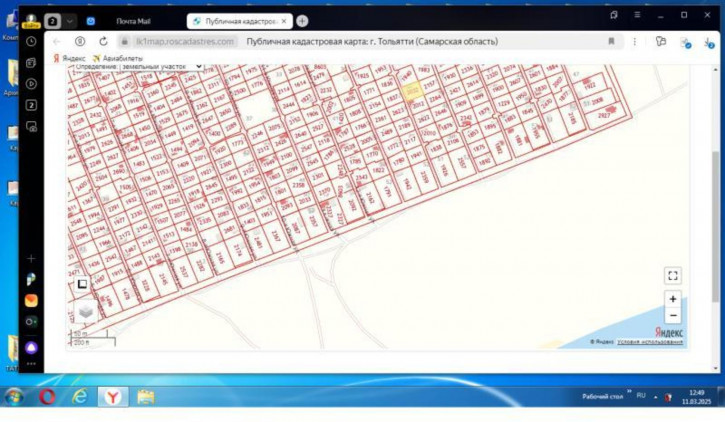Launch Yandex Browser from Windows taskbar
Screen dimensions: 725x422
pyautogui.click(x=113, y=397)
